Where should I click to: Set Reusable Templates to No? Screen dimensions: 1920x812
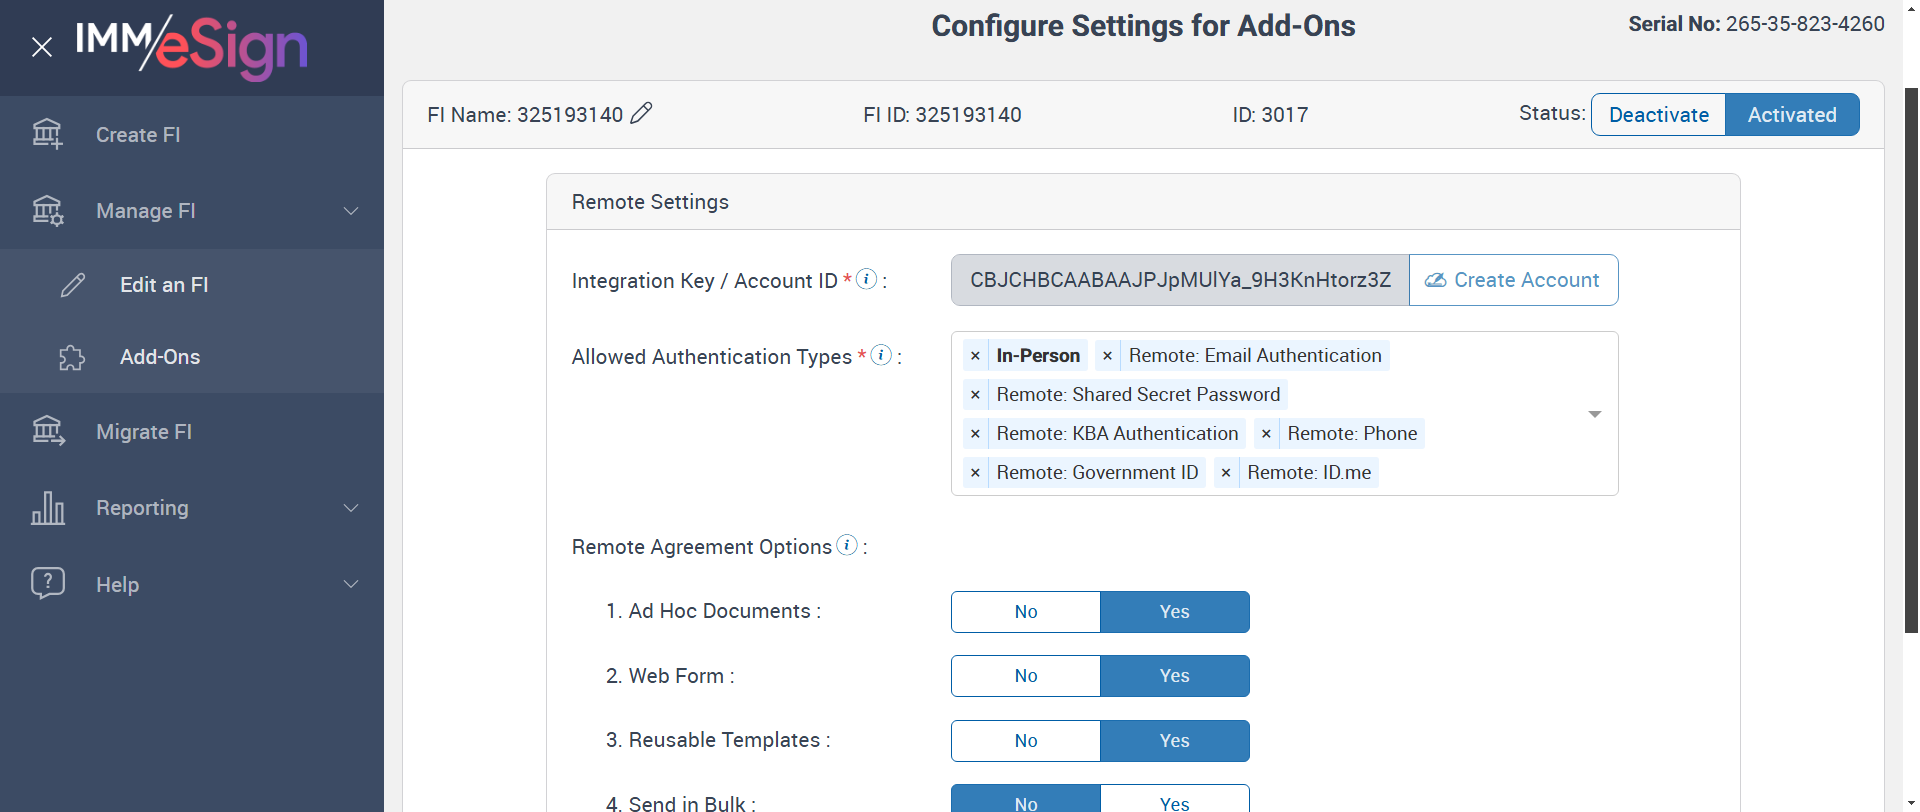pyautogui.click(x=1026, y=741)
